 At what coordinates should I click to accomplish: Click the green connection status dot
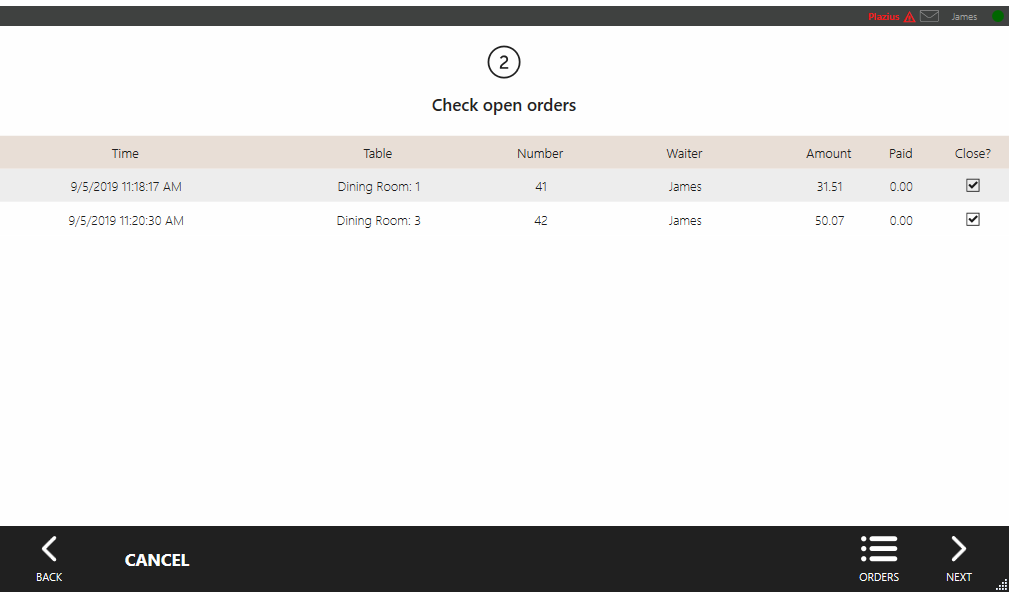(998, 17)
